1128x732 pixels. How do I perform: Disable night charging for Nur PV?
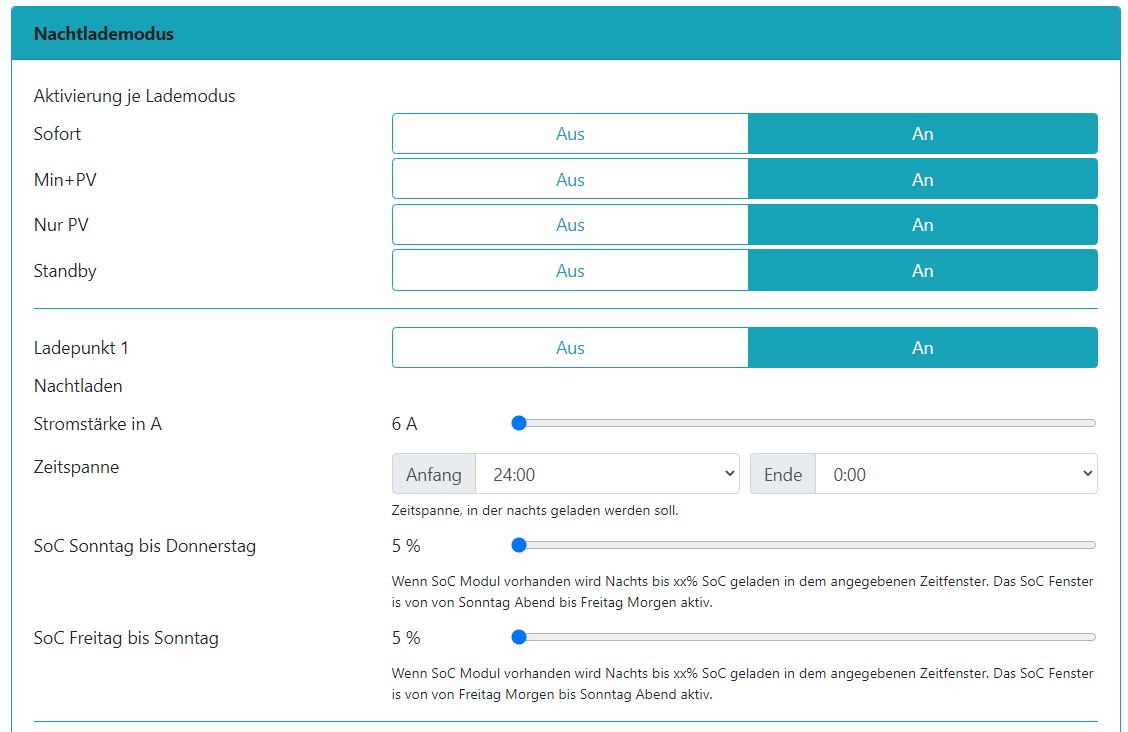point(570,225)
